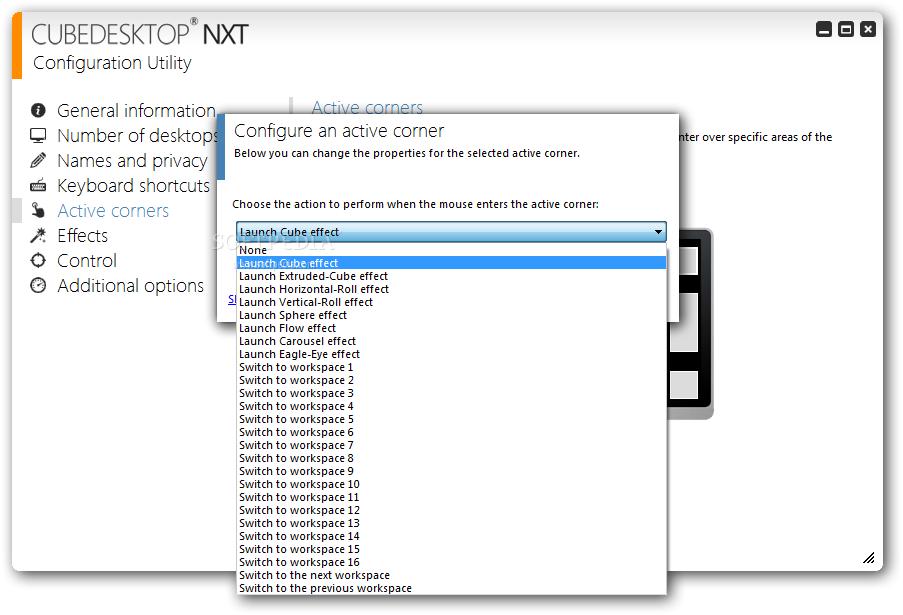
Task: Open the Effects settings page
Action: coord(82,236)
